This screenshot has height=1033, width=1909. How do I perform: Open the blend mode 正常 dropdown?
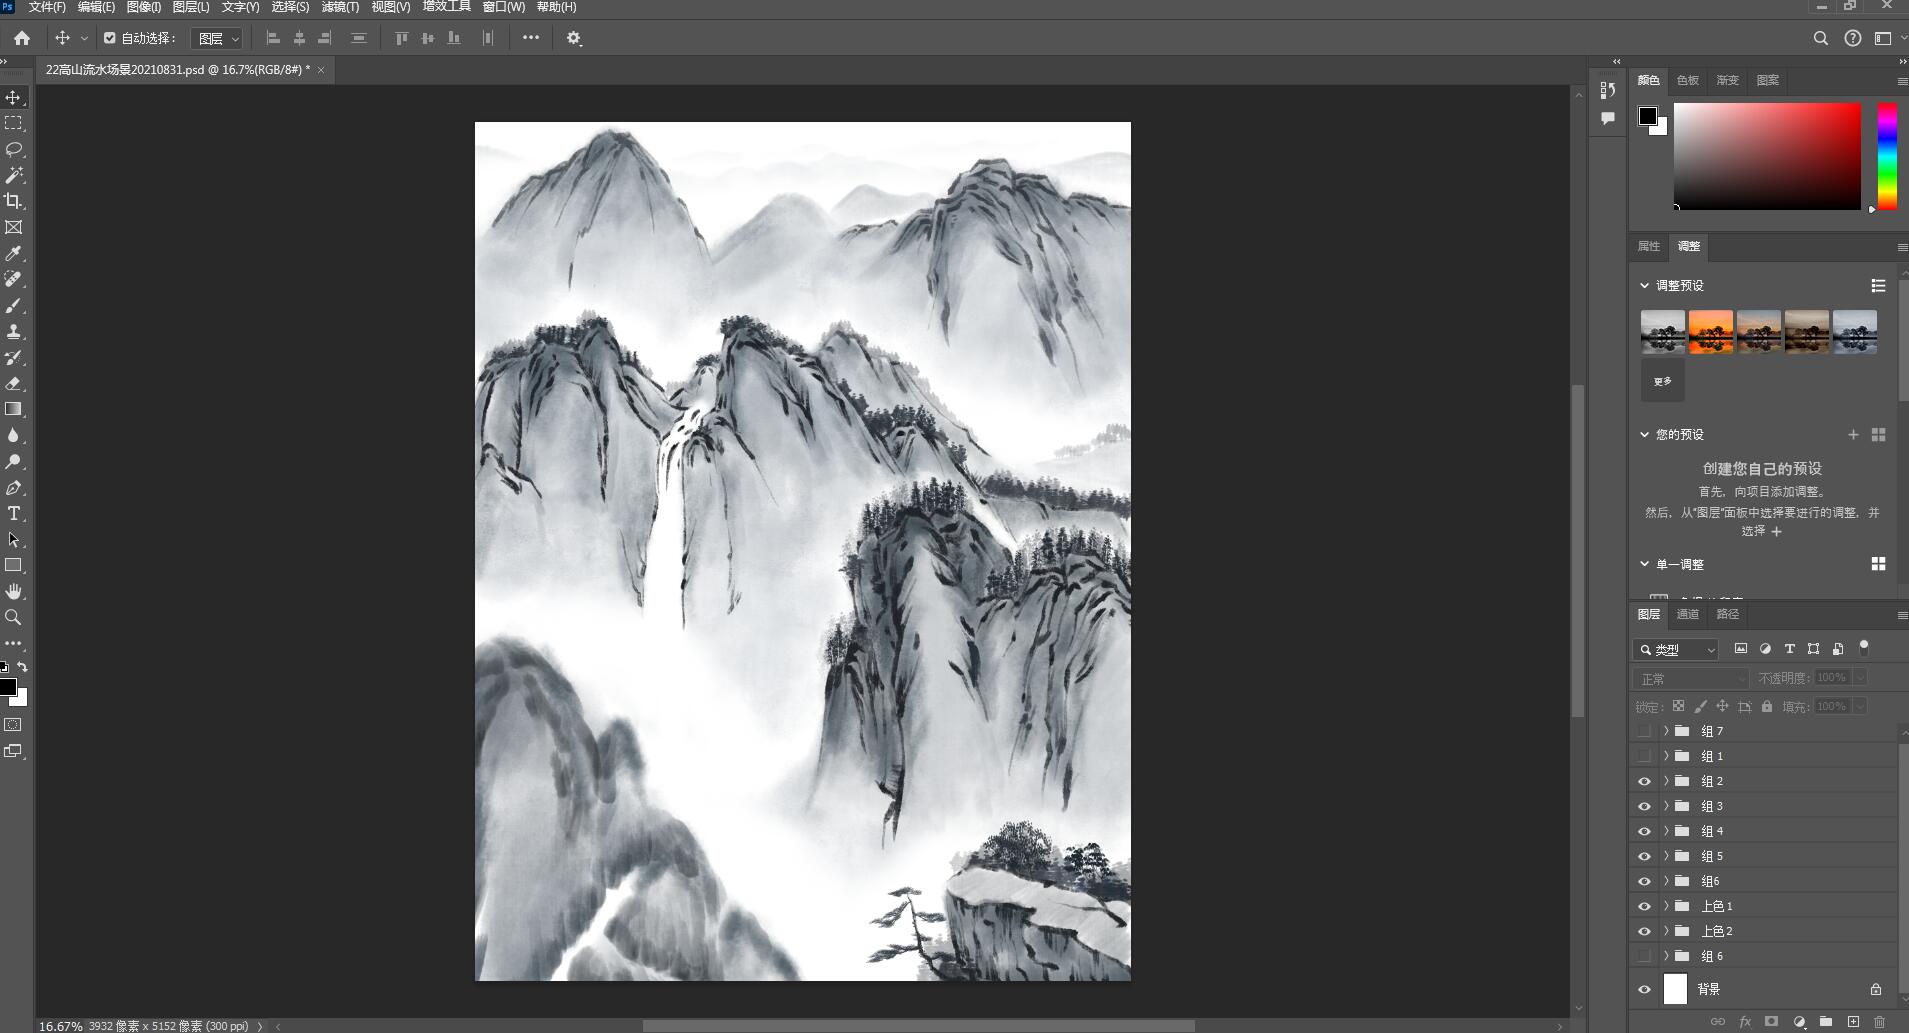(1690, 678)
